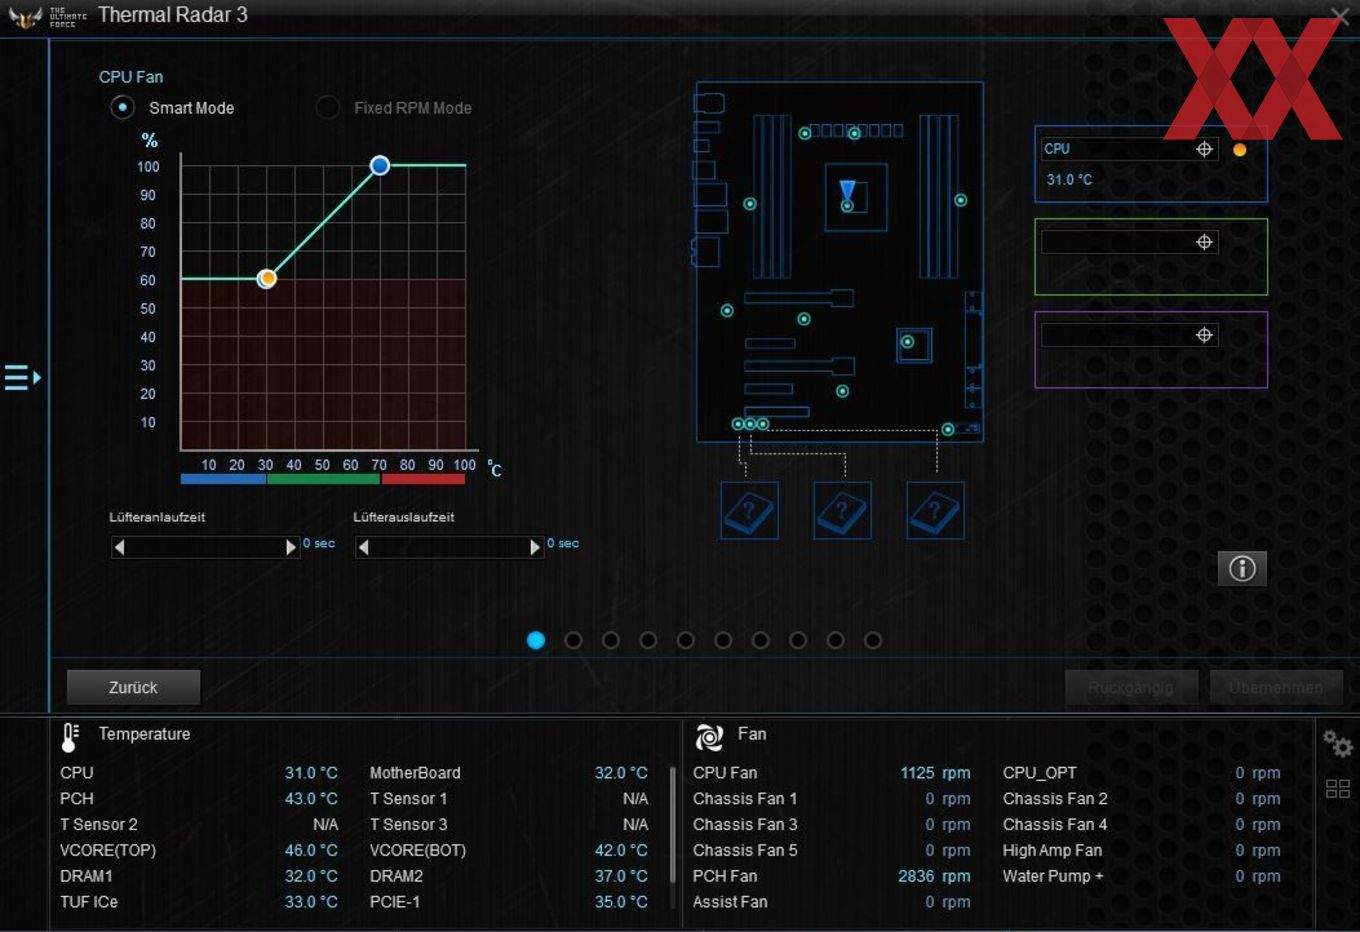Close the Thermal Radar 3 window

pos(1340,15)
